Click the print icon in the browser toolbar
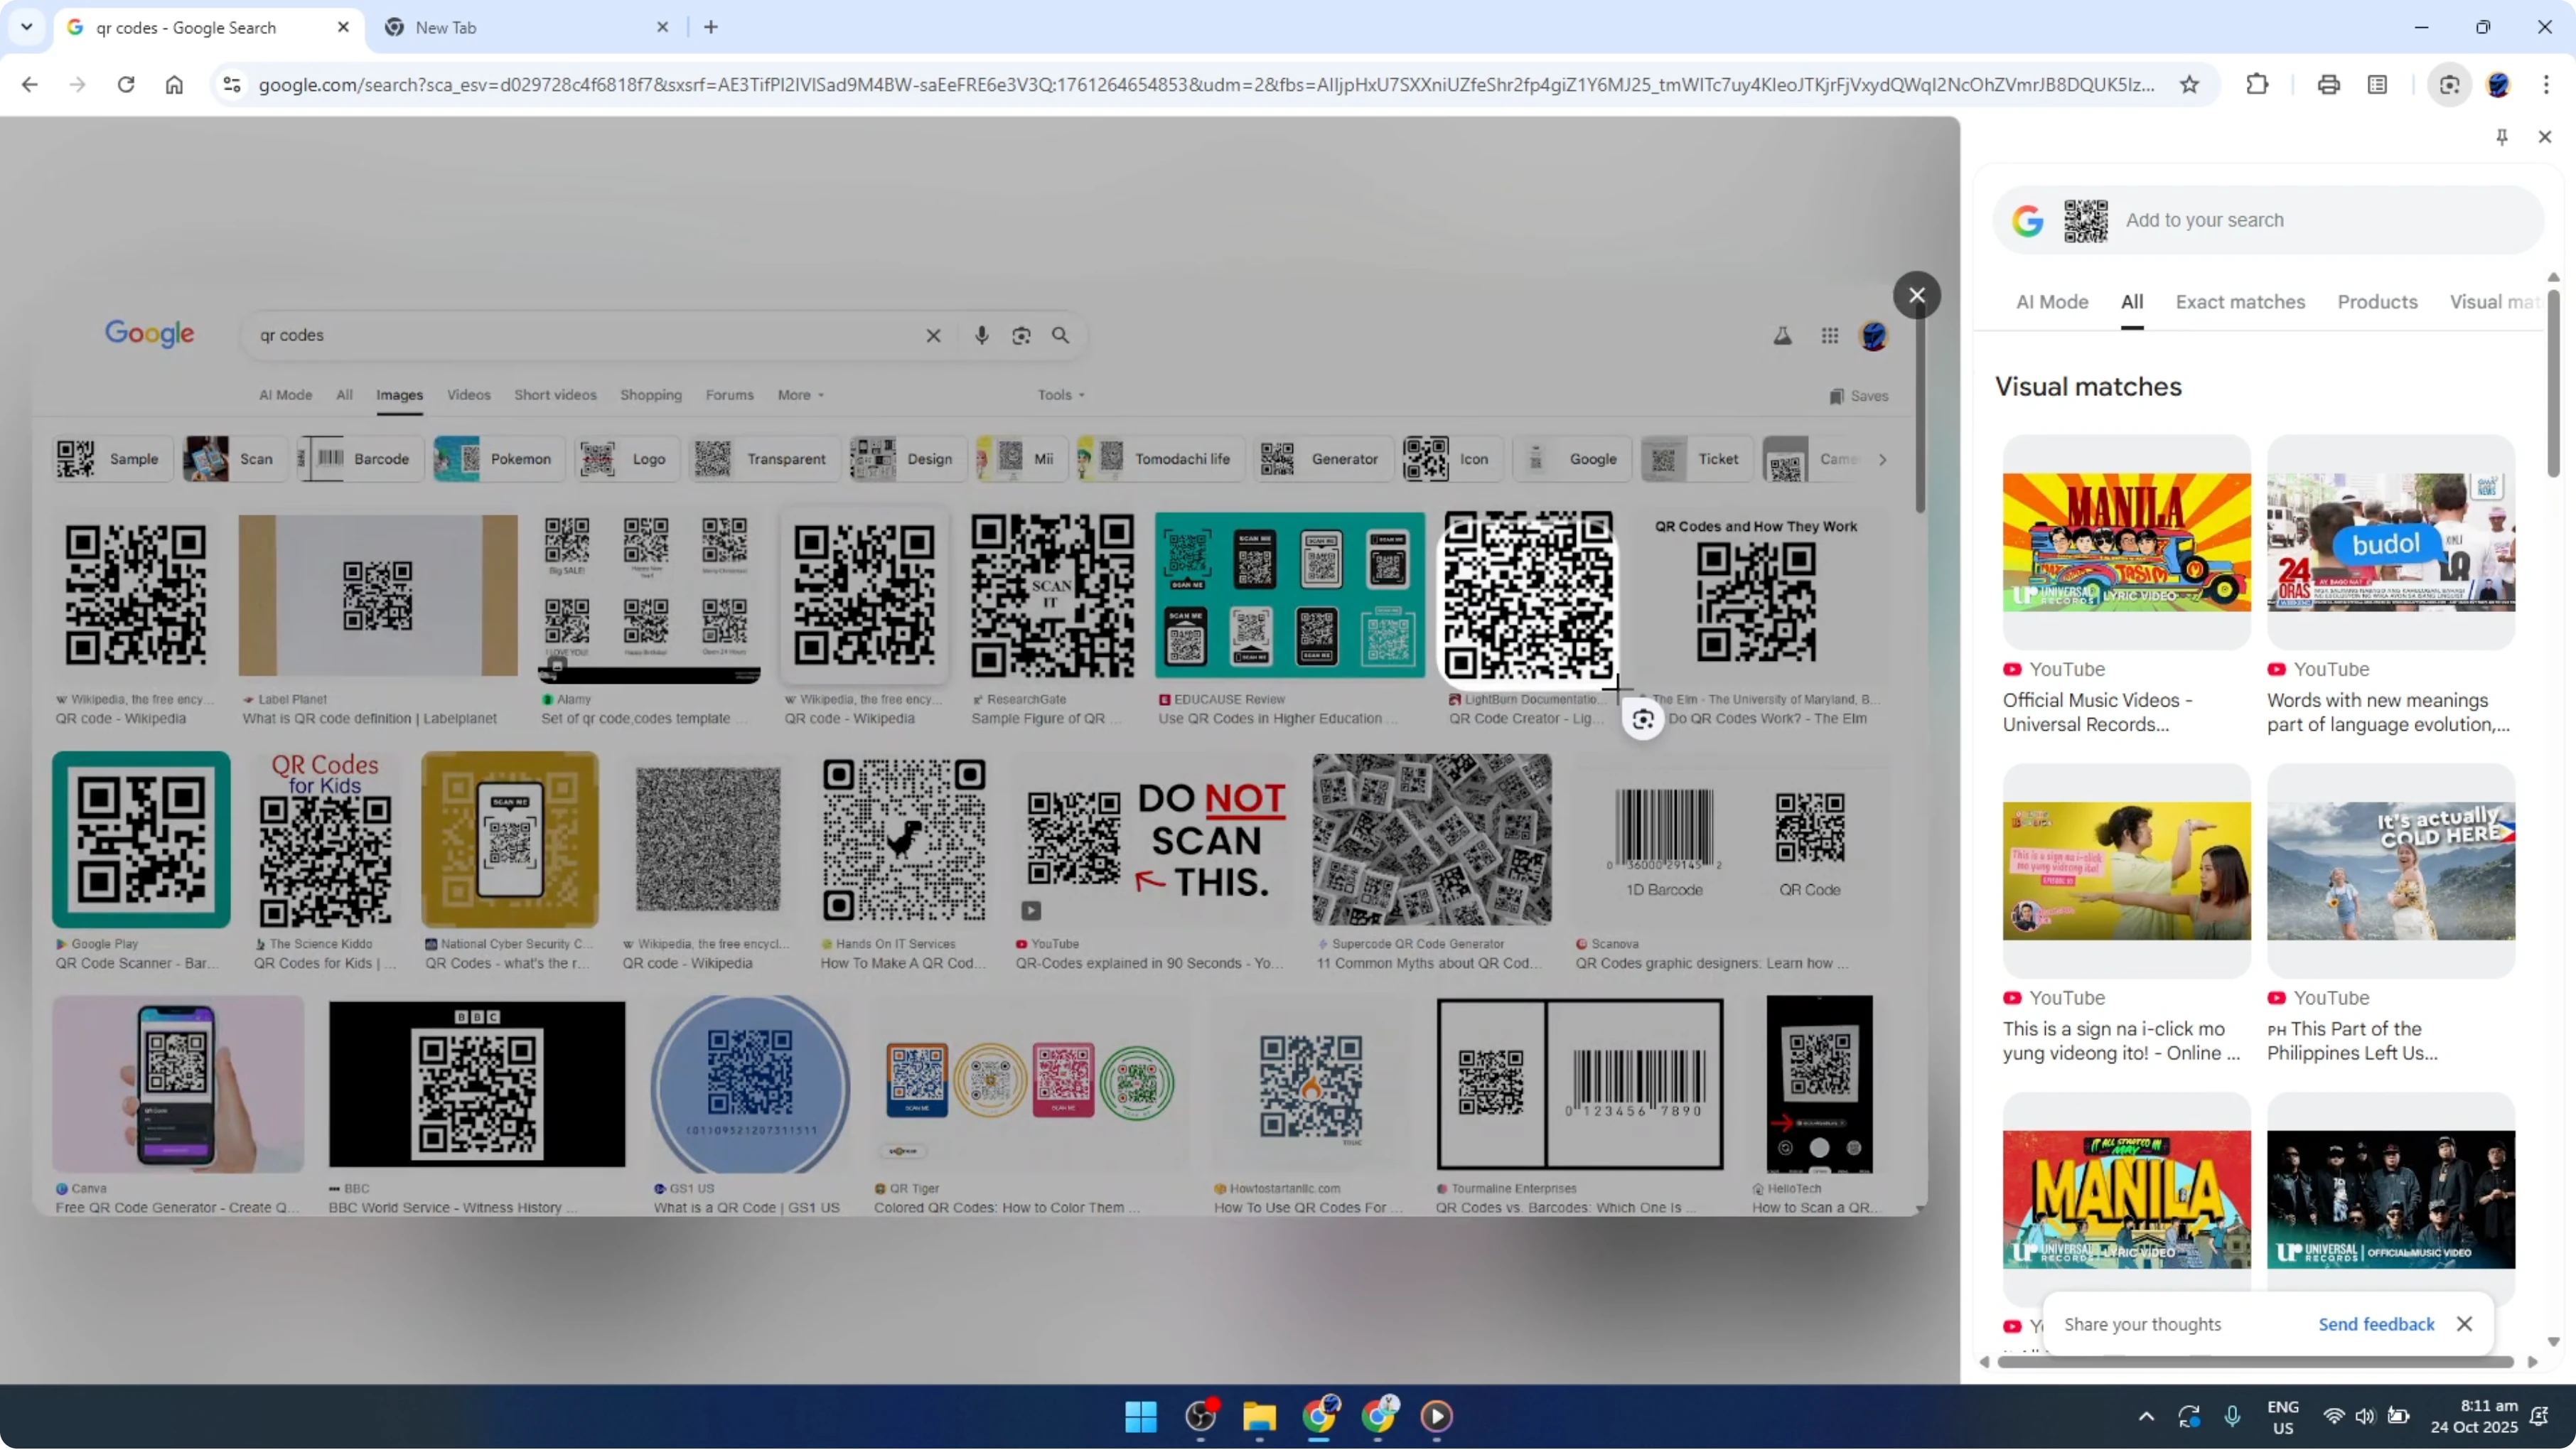This screenshot has width=2576, height=1450. coord(2328,85)
